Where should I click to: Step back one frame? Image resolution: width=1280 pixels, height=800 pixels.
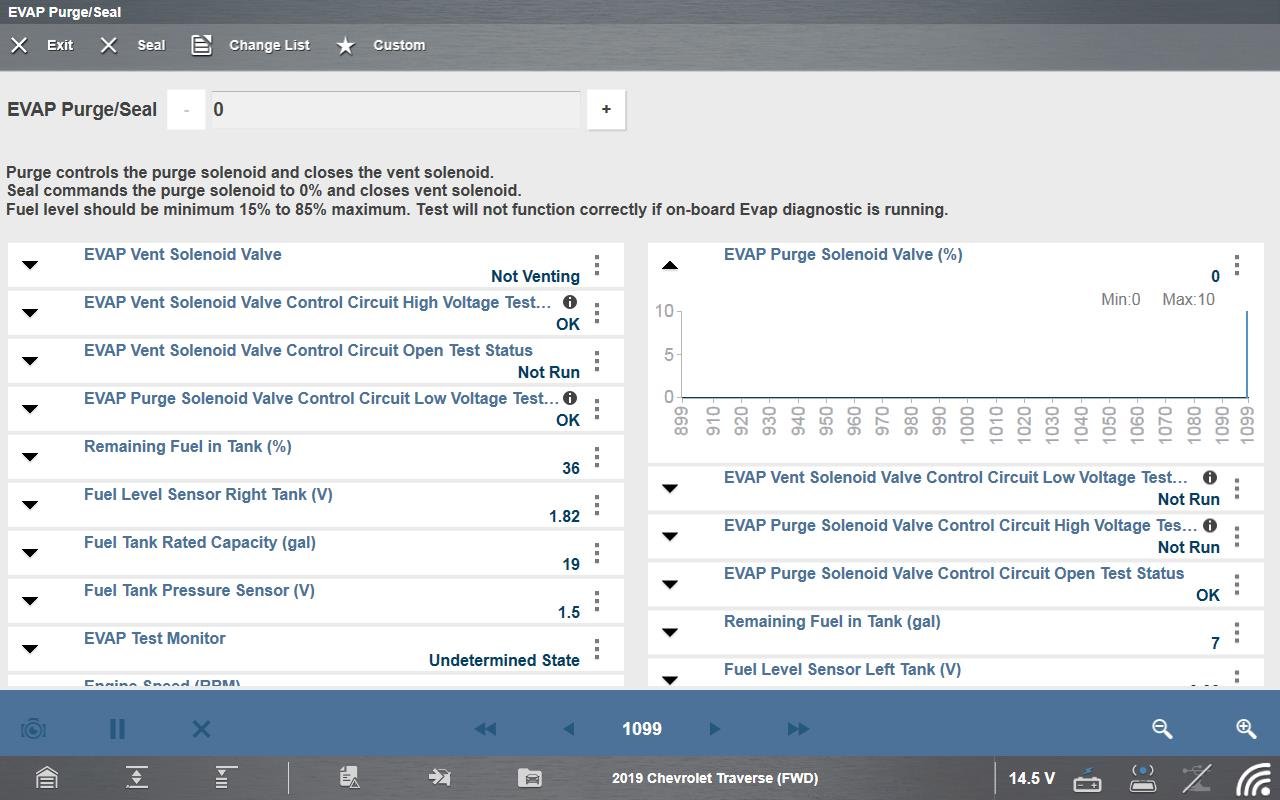[568, 729]
